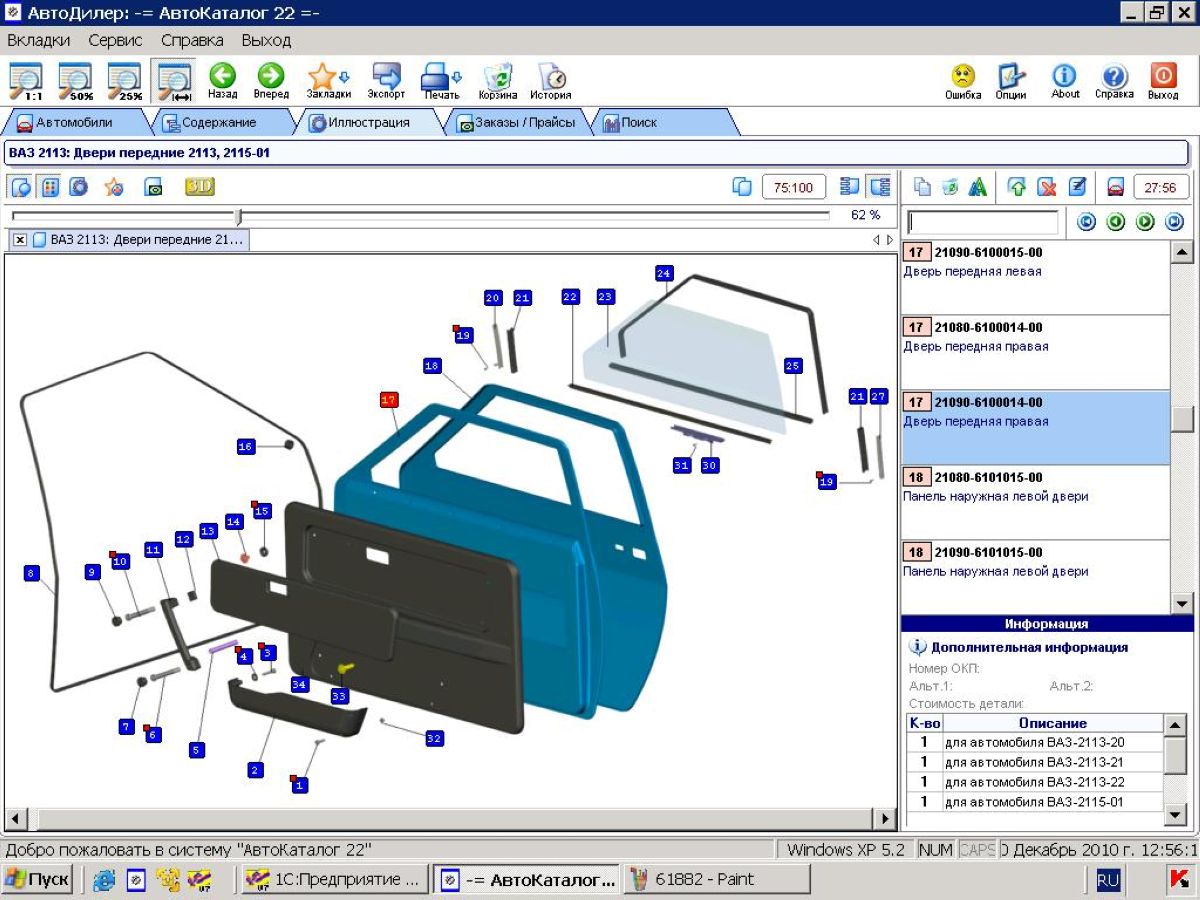
Task: Close the ВАЗ 2113 document tab
Action: (x=20, y=240)
